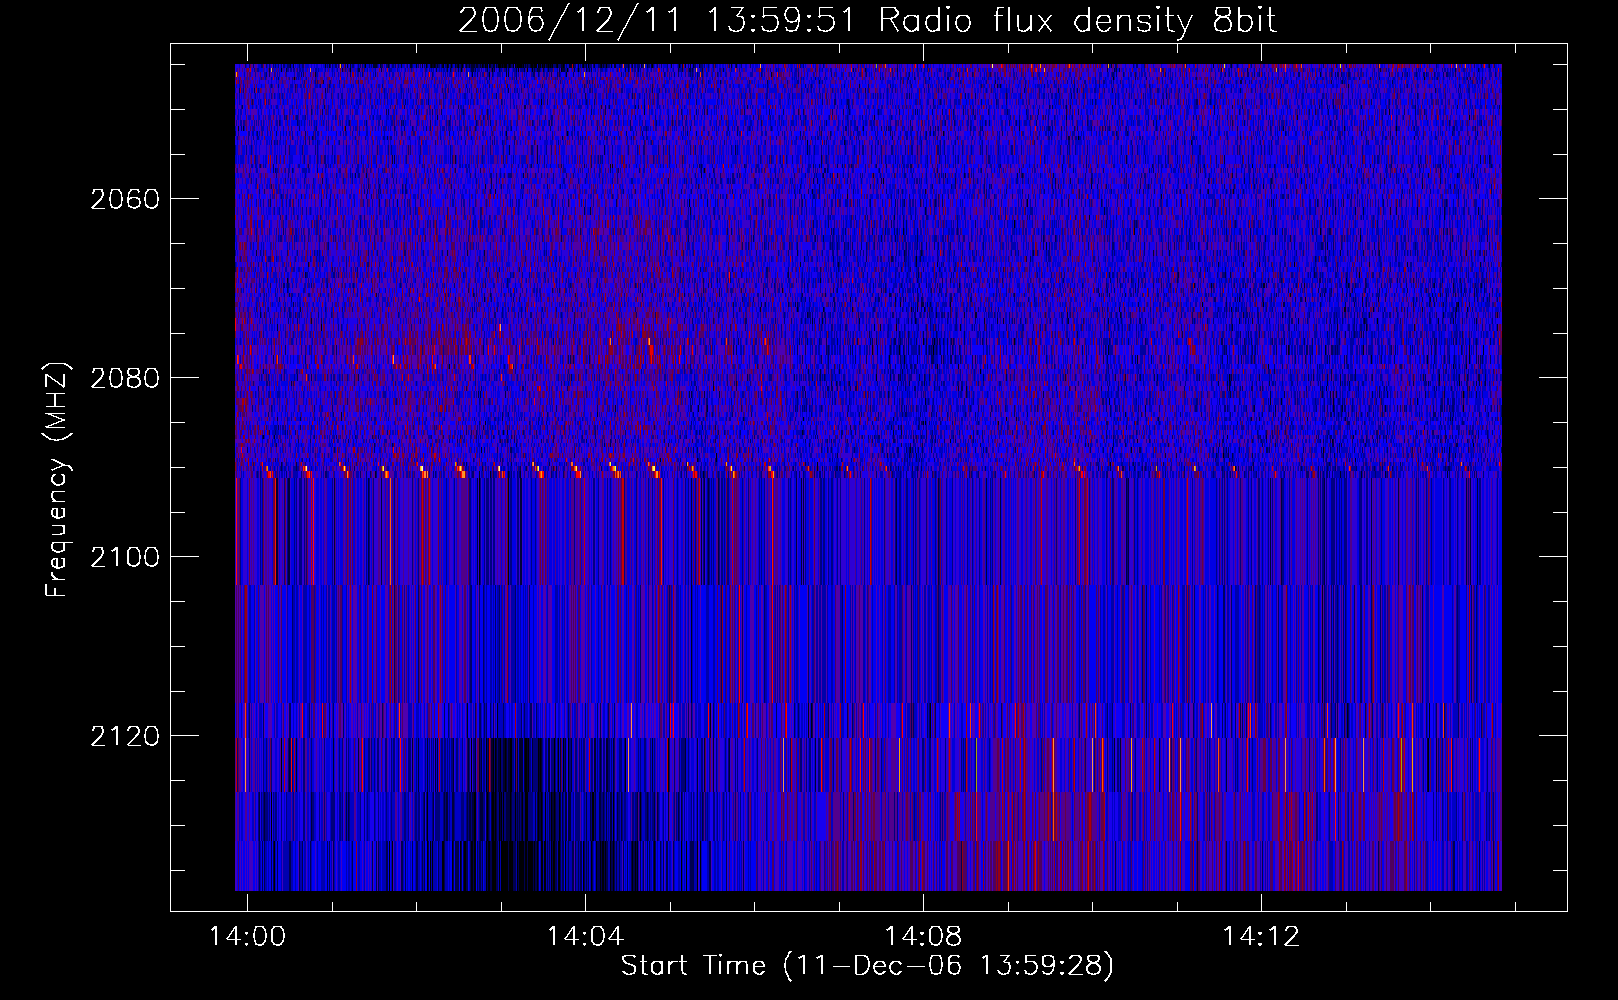Screen dimensions: 1618x1000
Task: Click the 14:12 time tick label
Action: point(1261,936)
